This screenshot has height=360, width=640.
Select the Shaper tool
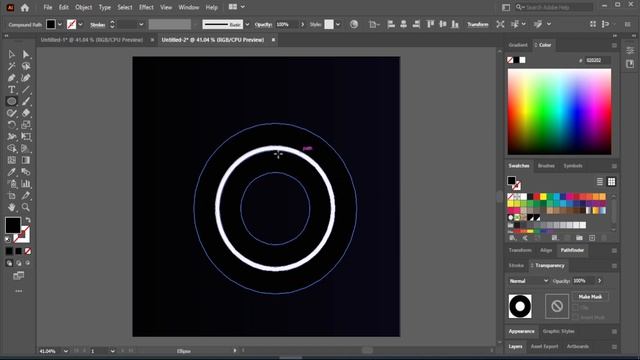11,113
